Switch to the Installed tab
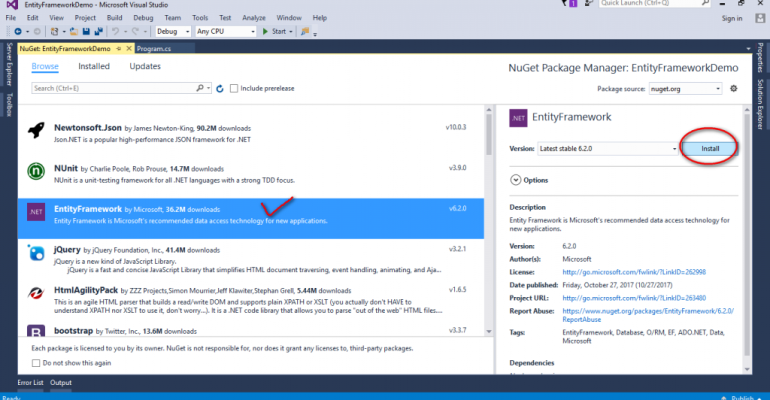This screenshot has height=400, width=770. [x=94, y=66]
